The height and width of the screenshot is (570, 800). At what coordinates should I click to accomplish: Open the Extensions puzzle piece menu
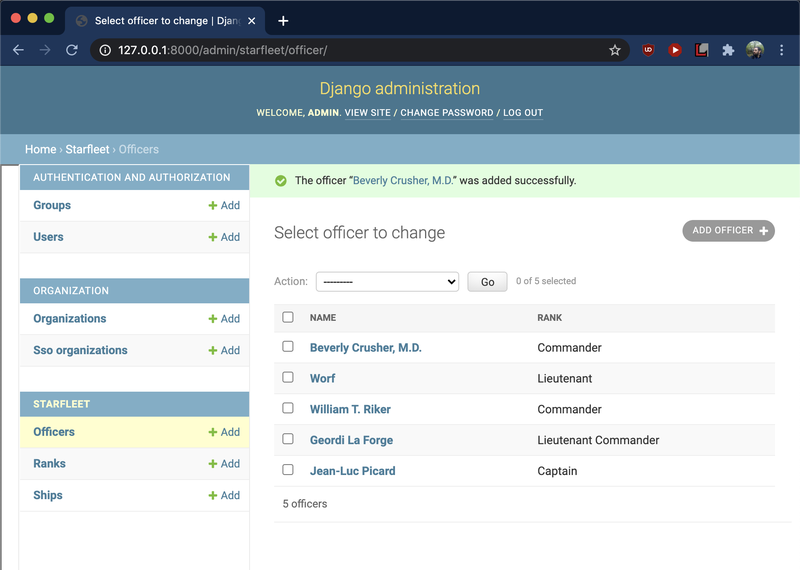point(728,50)
